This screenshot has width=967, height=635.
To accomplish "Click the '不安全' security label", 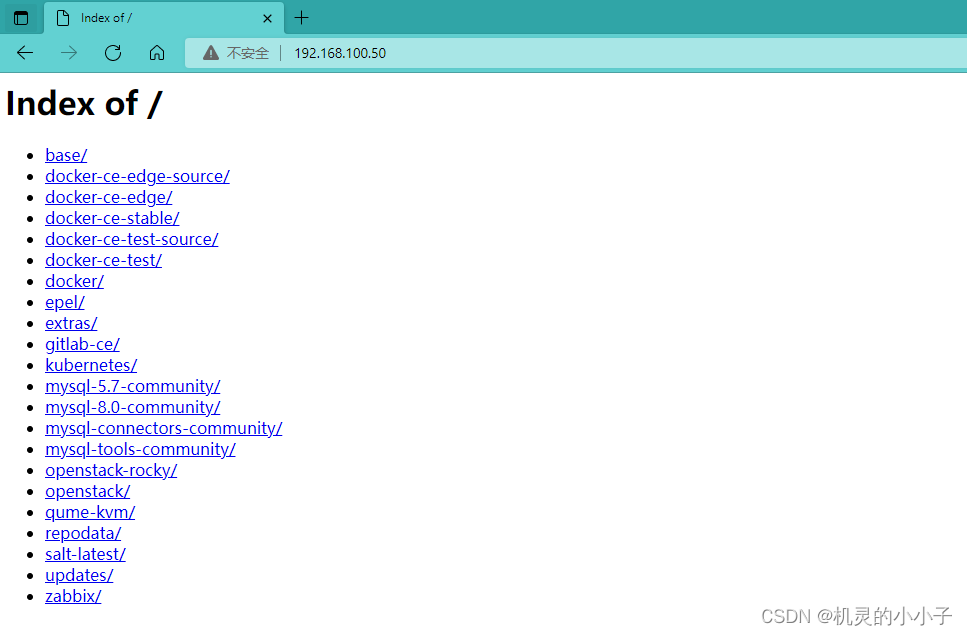I will (248, 53).
